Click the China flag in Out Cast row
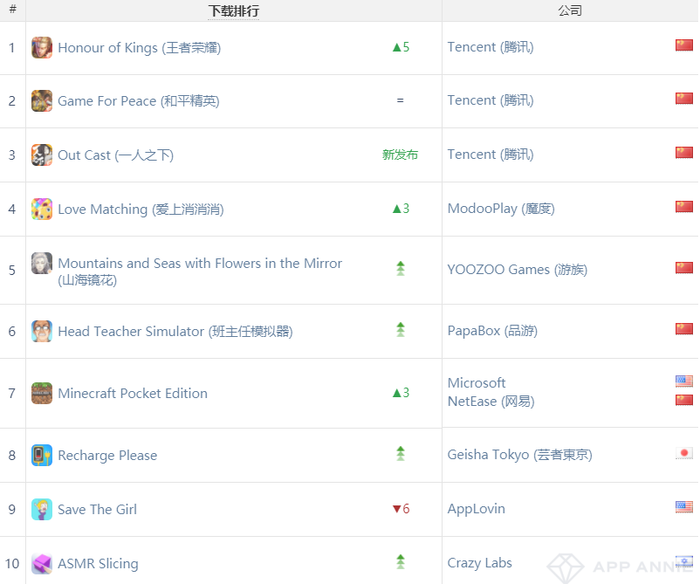The height and width of the screenshot is (584, 700). pos(684,152)
